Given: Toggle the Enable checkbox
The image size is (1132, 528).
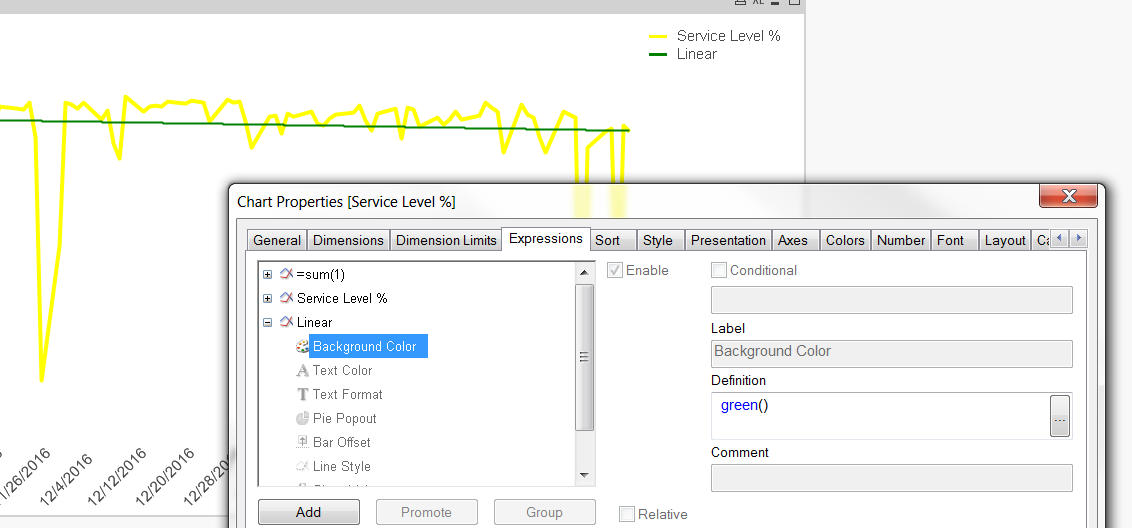Looking at the screenshot, I should (x=614, y=270).
